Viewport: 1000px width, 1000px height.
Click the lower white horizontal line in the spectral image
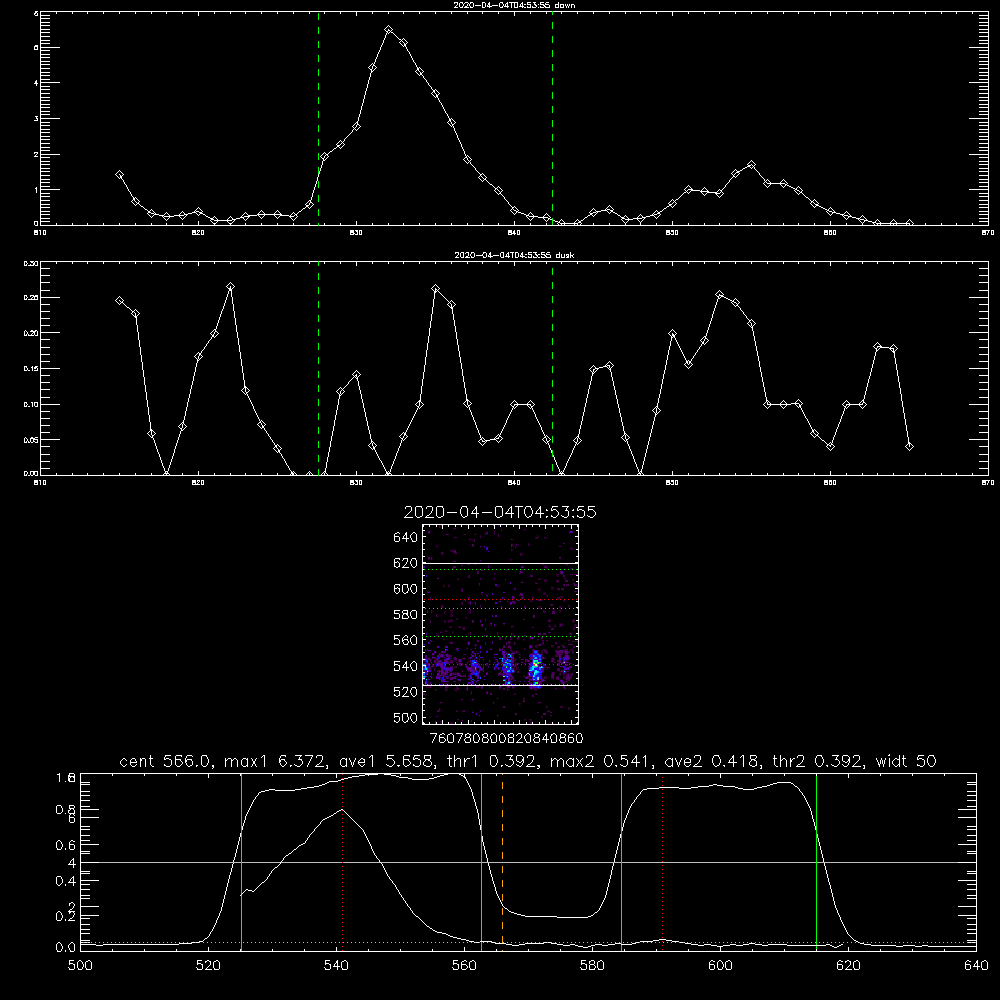coord(501,685)
